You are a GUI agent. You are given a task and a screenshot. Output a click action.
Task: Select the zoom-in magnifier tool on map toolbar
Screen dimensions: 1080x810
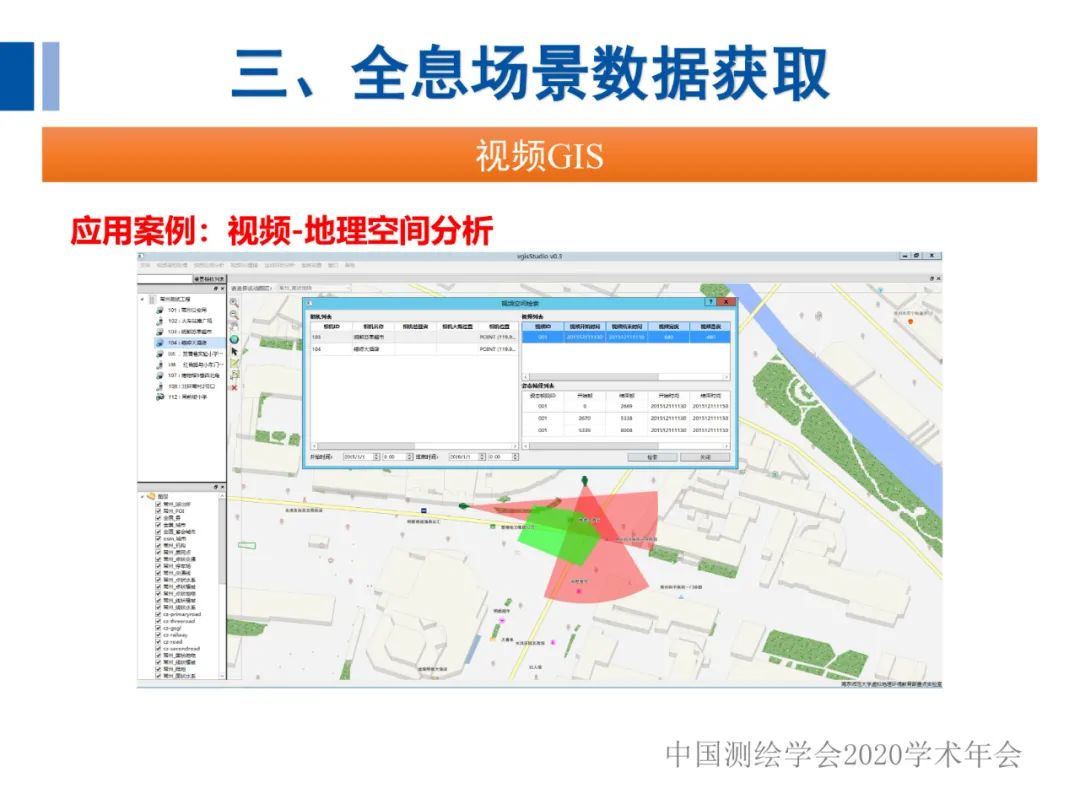click(234, 302)
